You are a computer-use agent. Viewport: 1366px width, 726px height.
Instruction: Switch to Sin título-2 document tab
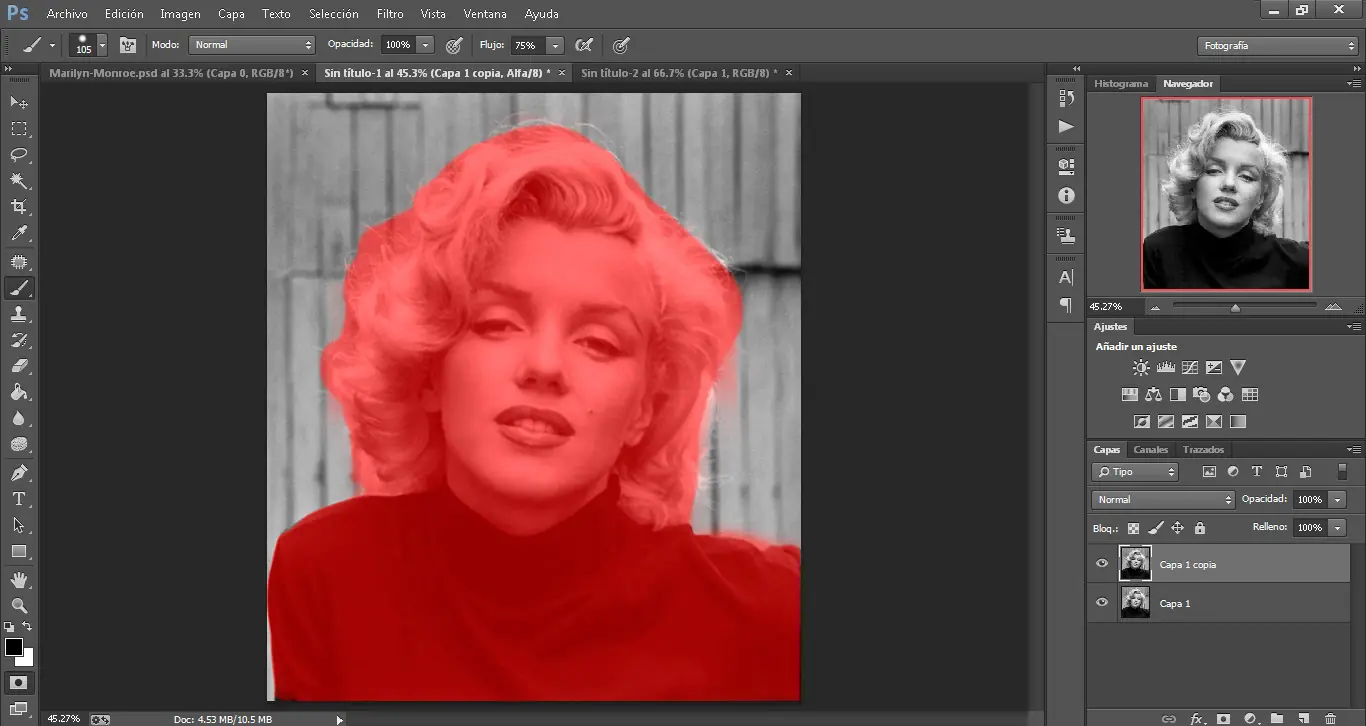pyautogui.click(x=678, y=73)
